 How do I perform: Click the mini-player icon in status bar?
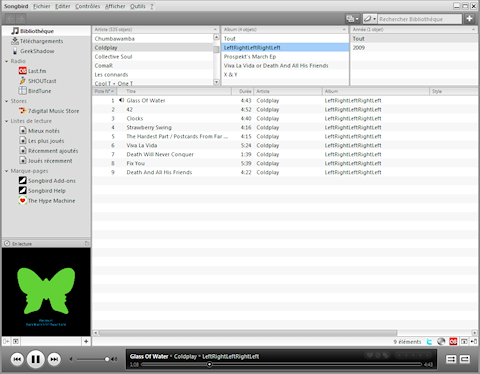464,341
